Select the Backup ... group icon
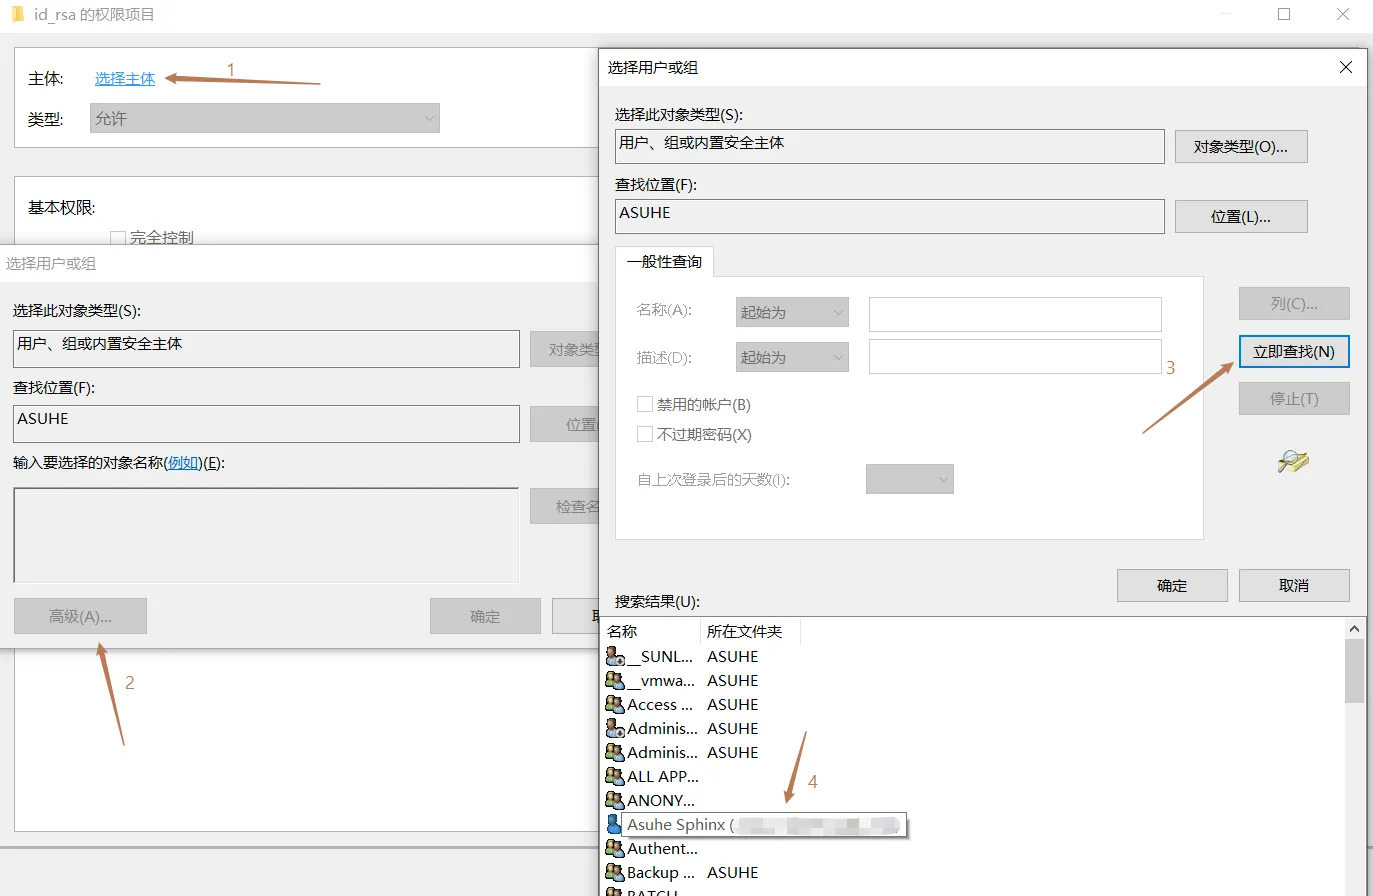This screenshot has height=896, width=1373. tap(615, 872)
